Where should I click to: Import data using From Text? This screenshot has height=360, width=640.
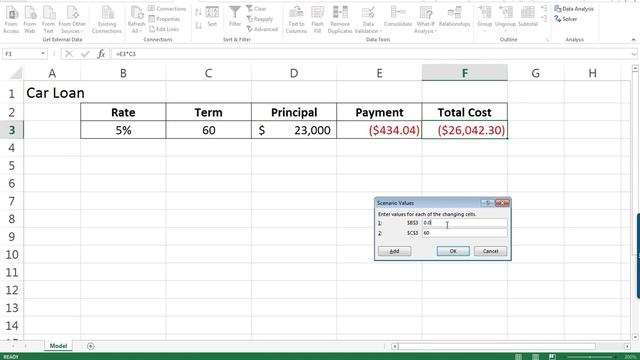click(48, 20)
